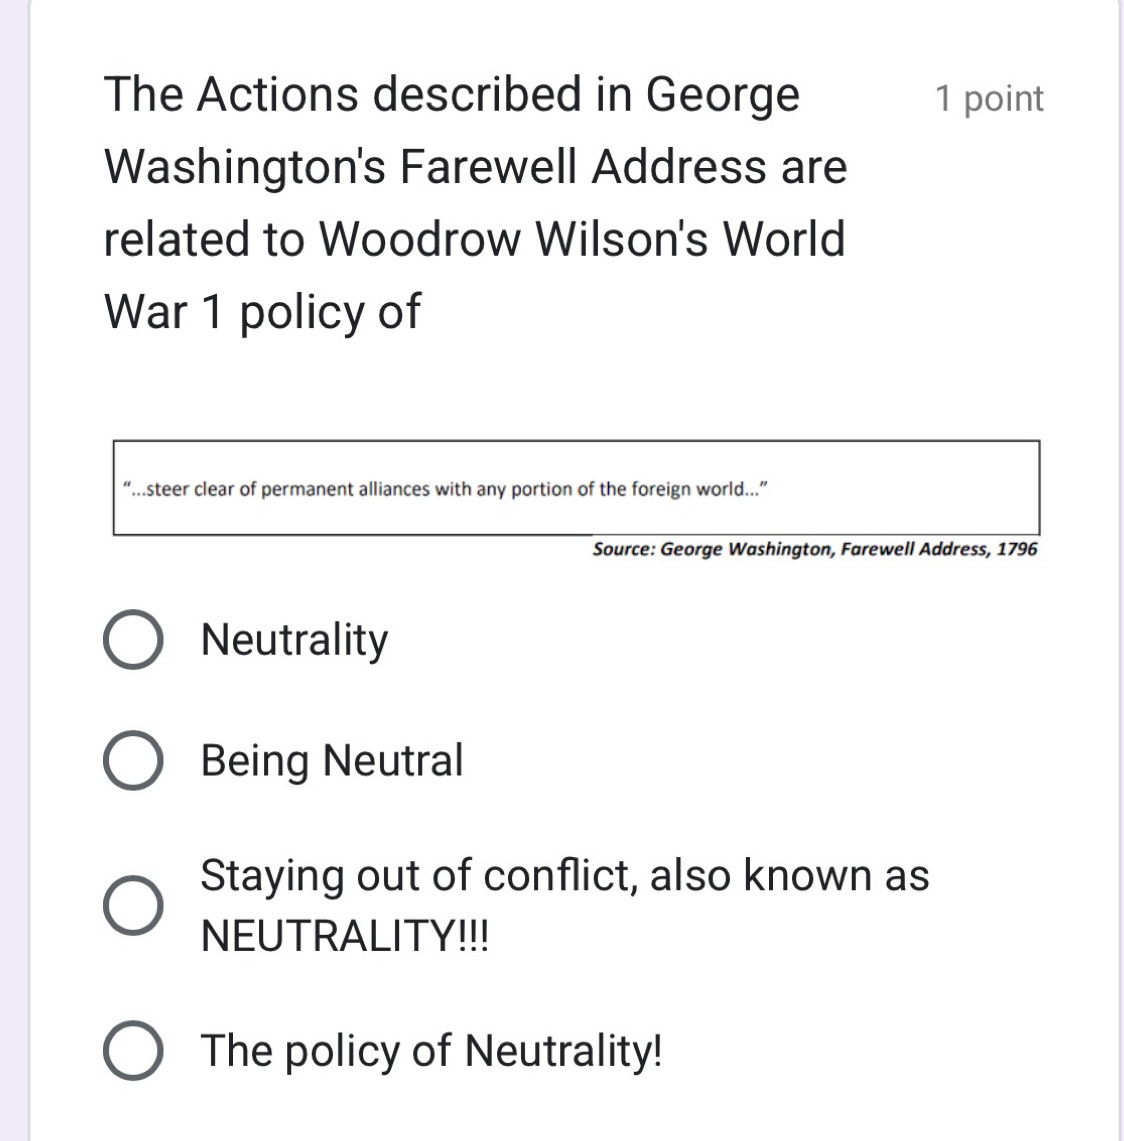Click the lavender page margin on the left
This screenshot has width=1124, height=1141.
[x=14, y=570]
